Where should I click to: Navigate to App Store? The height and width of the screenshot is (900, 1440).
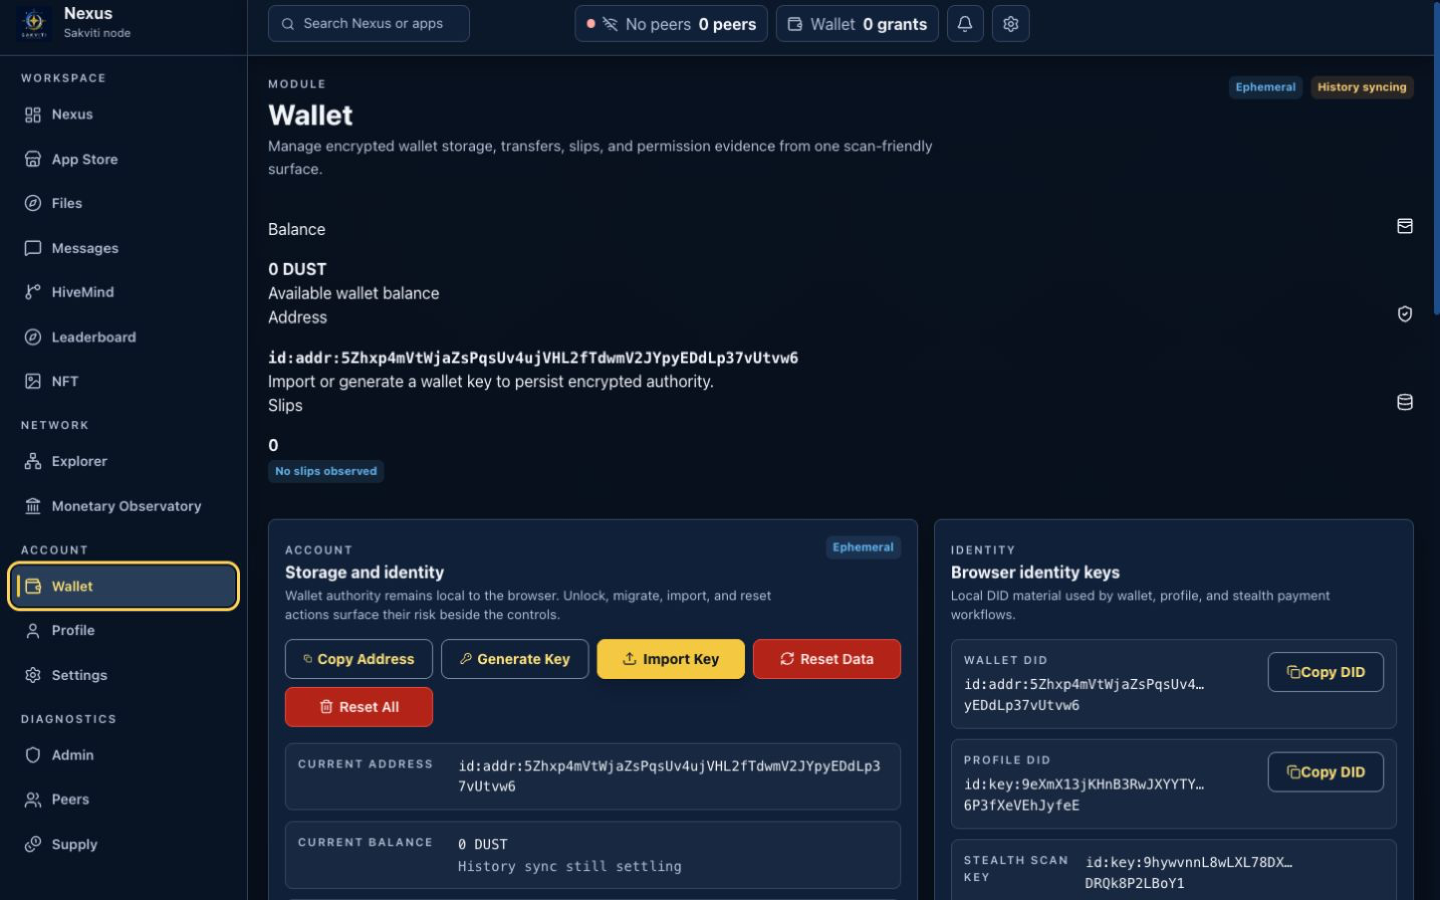[x=124, y=159]
